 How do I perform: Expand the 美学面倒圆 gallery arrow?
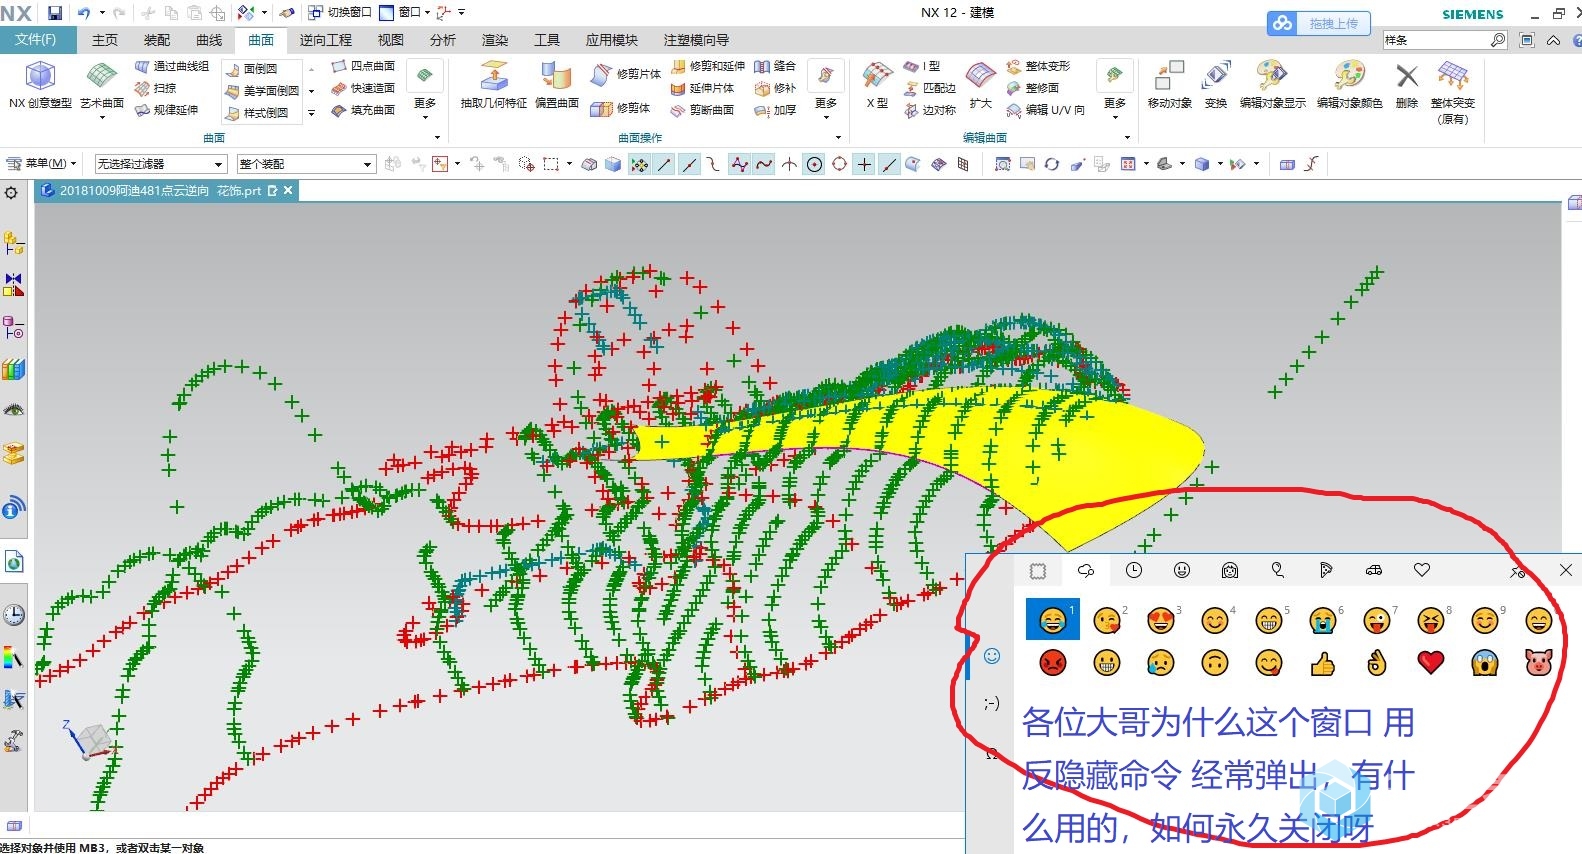point(311,91)
